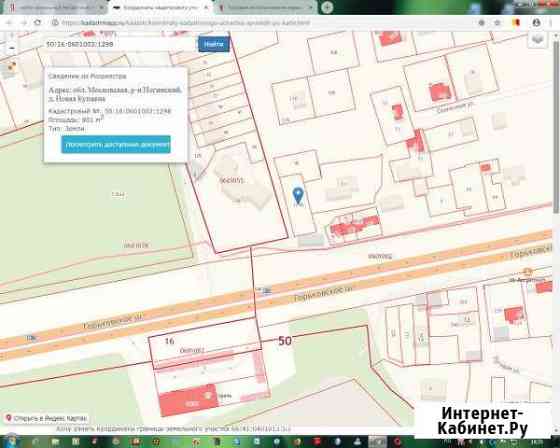Image resolution: width=560 pixels, height=448 pixels.
Task: Open the browser profile icon
Action: point(536,23)
